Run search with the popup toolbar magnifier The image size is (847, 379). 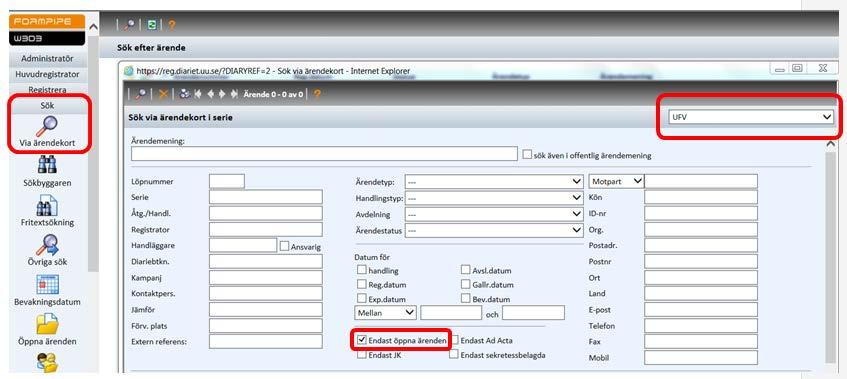coord(140,94)
